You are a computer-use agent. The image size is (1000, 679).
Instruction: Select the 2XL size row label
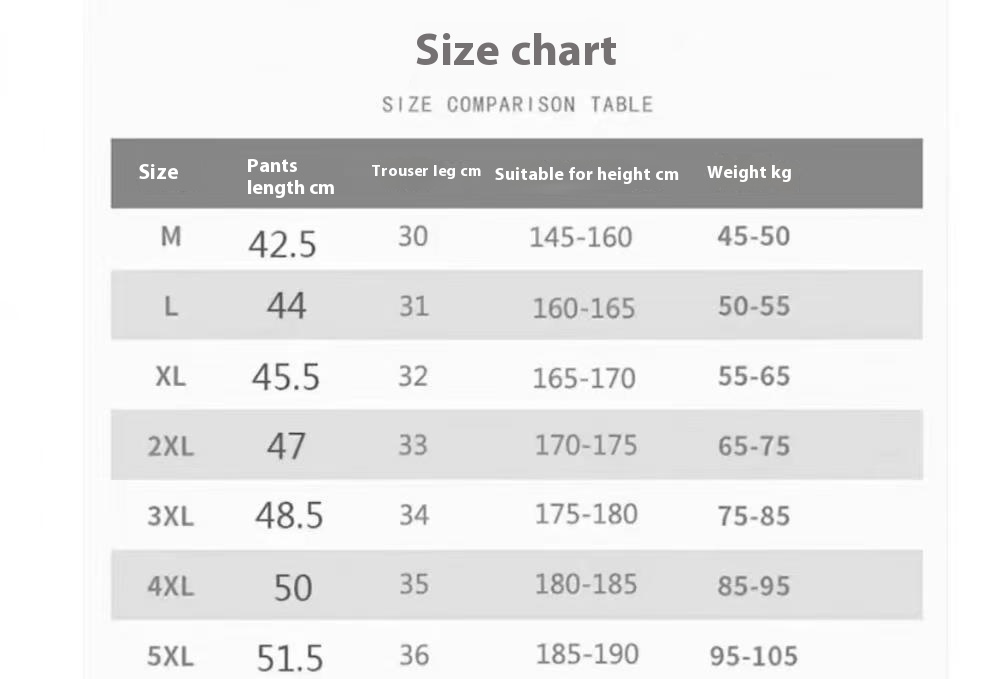pyautogui.click(x=171, y=446)
